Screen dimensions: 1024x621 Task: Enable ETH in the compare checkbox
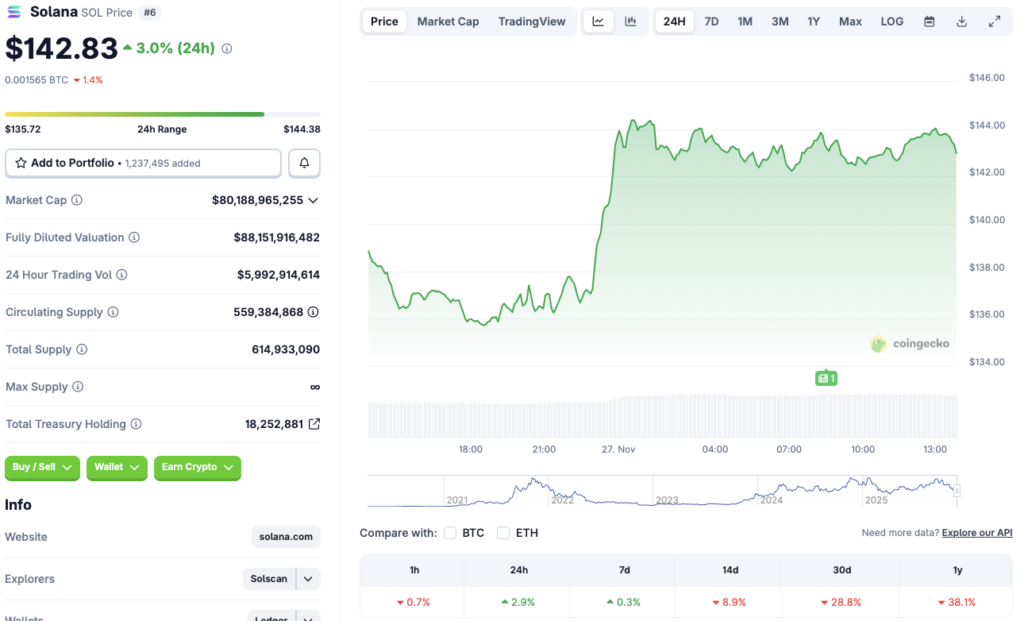point(503,533)
